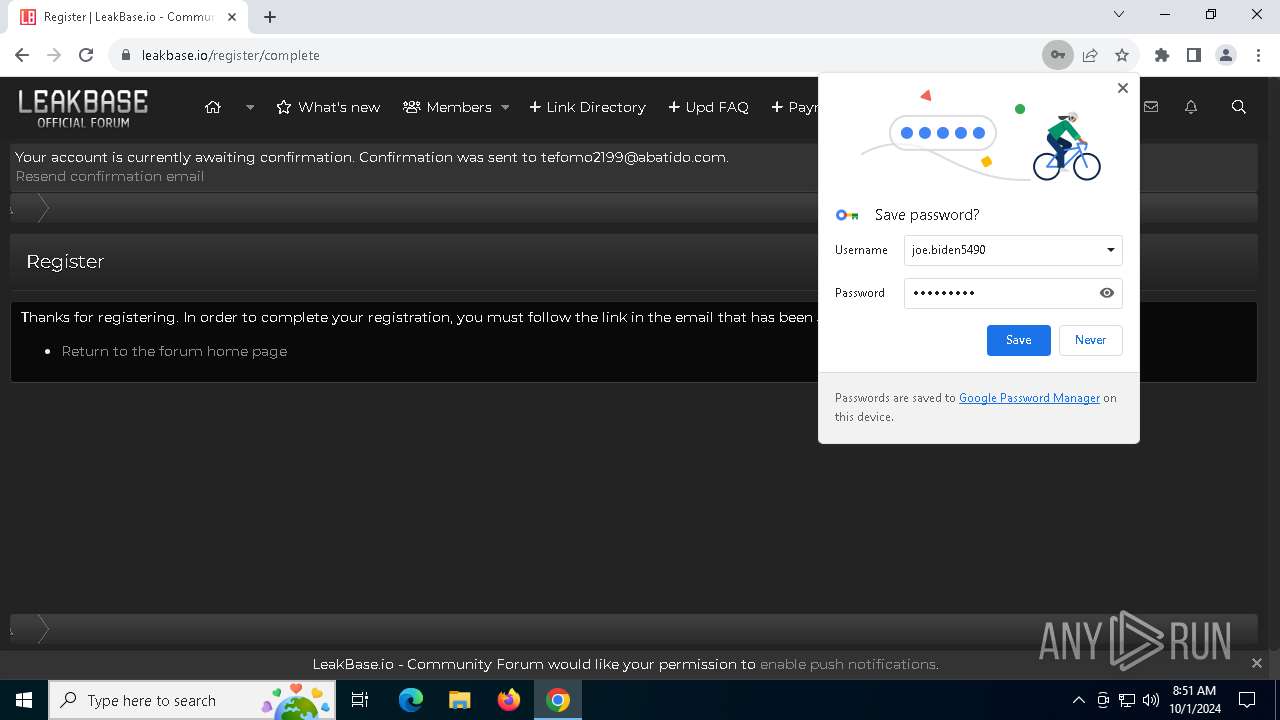Open the password manager key icon
This screenshot has height=720, width=1280.
pyautogui.click(x=1057, y=55)
